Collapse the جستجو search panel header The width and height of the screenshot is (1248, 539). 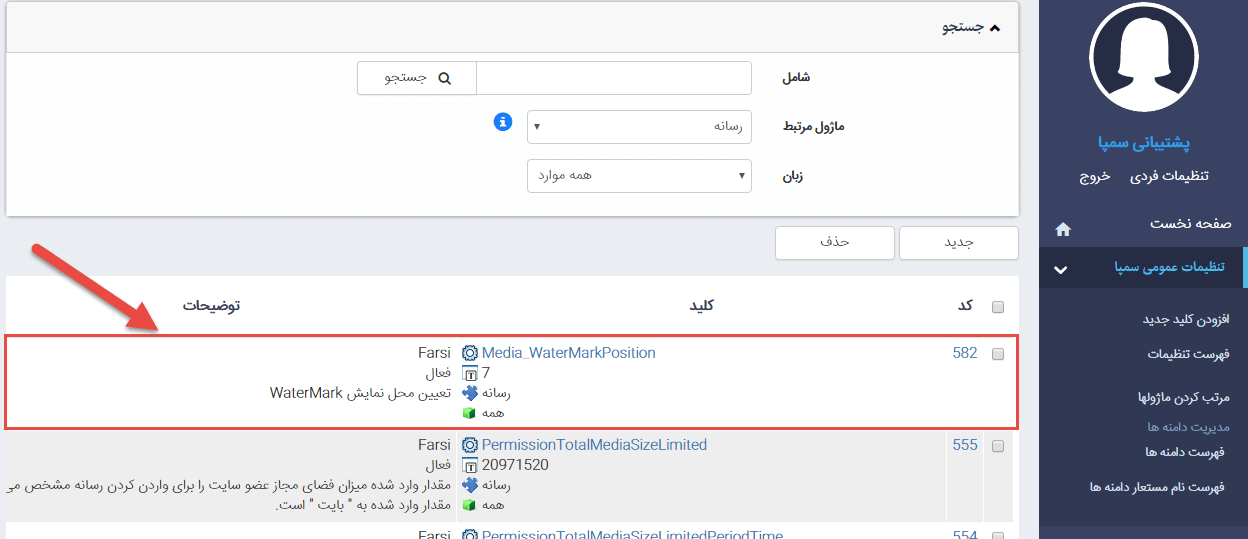[x=970, y=28]
